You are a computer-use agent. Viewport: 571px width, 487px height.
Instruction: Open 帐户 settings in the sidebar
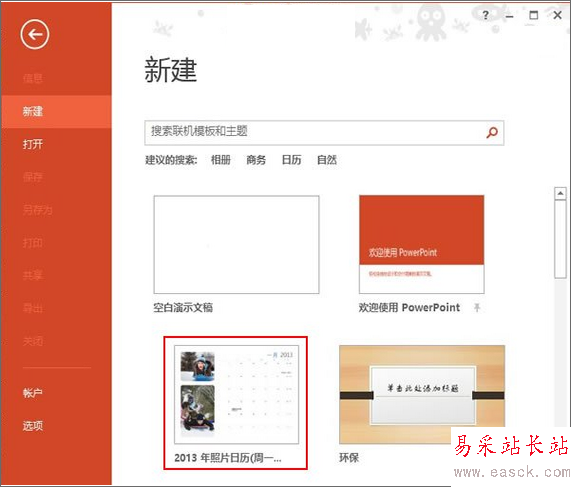point(33,393)
